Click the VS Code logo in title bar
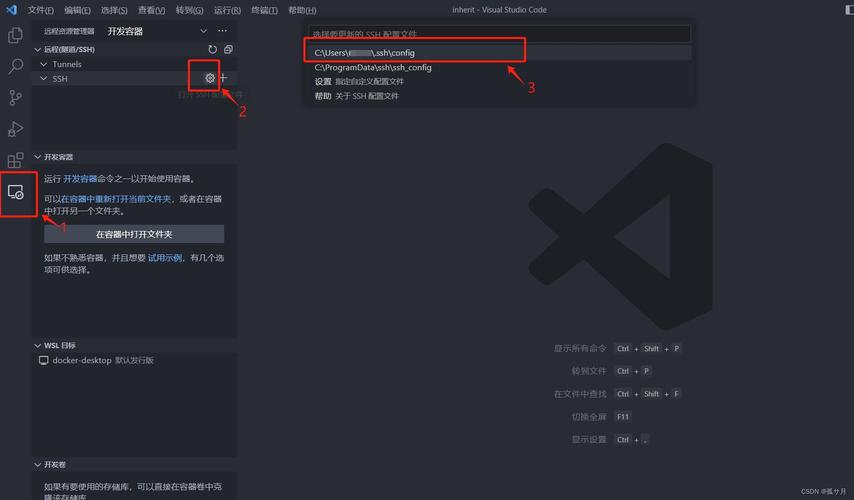The width and height of the screenshot is (854, 500). click(11, 9)
